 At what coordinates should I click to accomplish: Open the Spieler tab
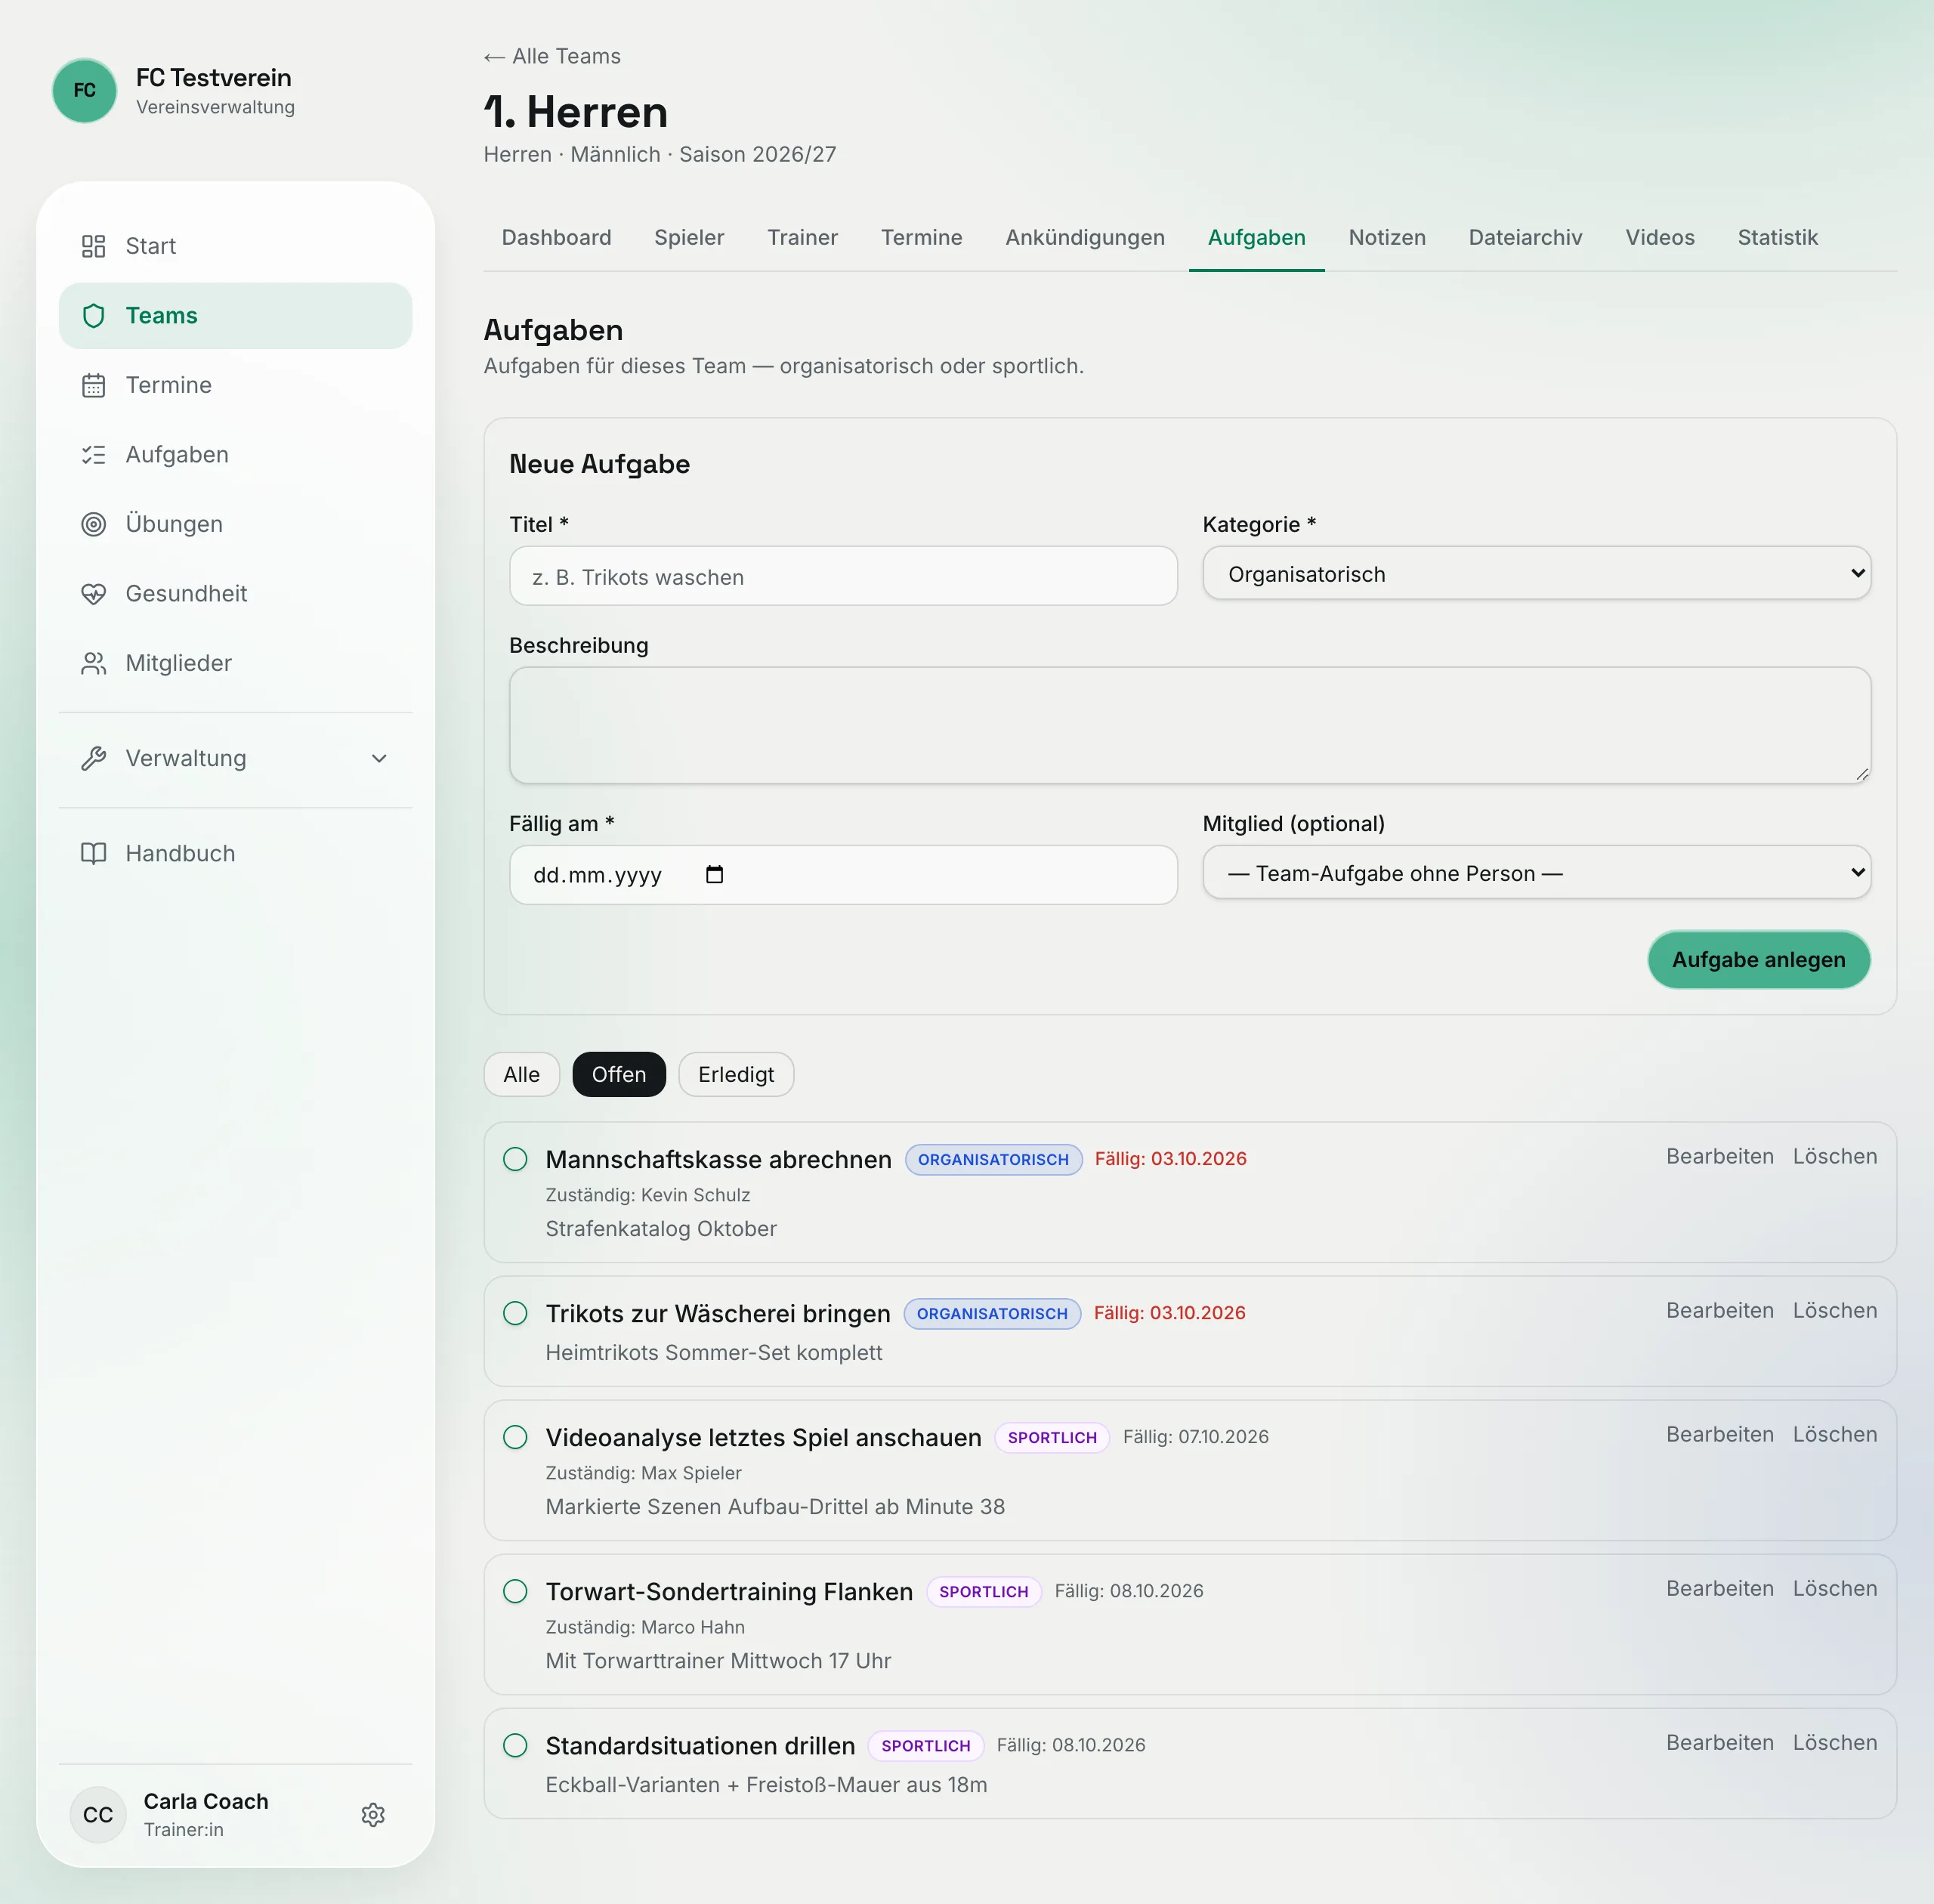tap(689, 237)
